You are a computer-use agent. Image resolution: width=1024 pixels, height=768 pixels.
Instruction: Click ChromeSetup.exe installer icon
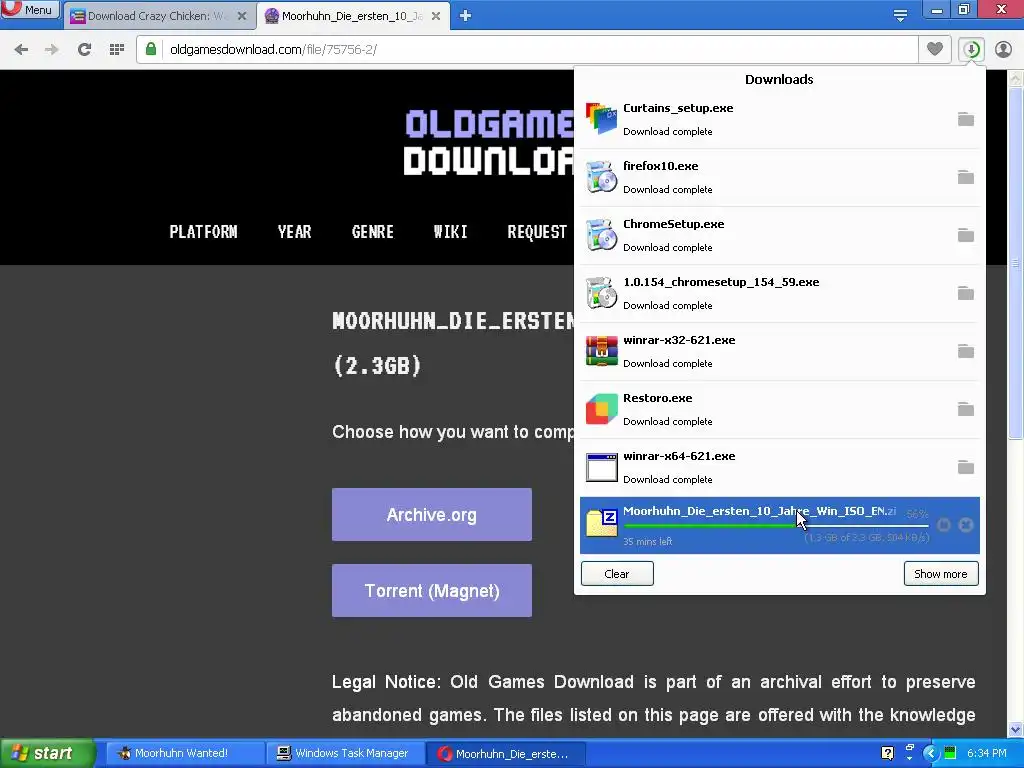(601, 235)
